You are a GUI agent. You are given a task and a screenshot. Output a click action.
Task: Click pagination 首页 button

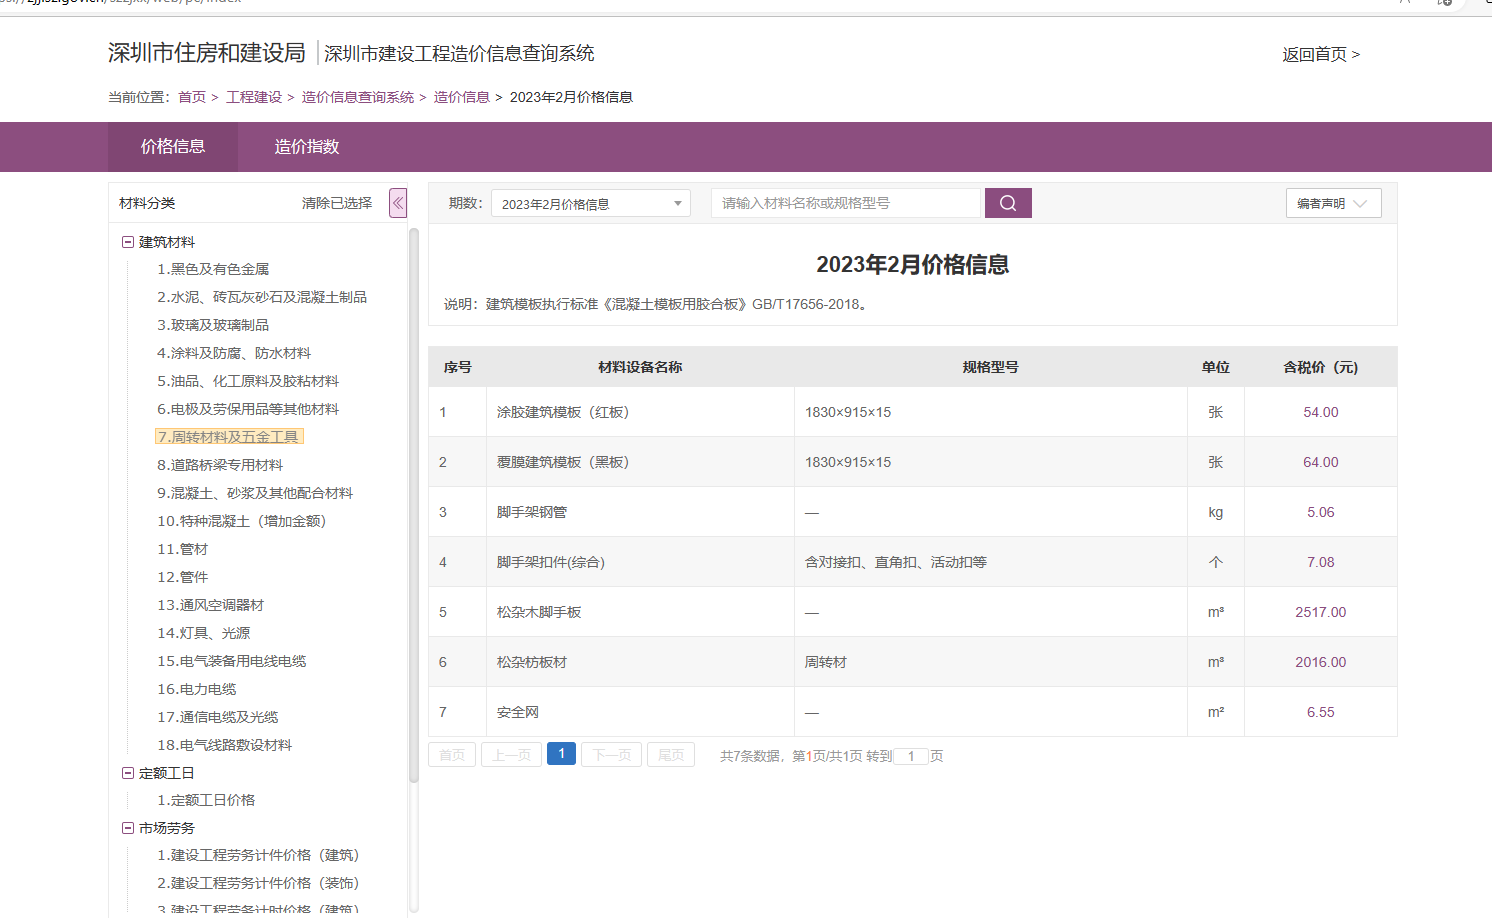pyautogui.click(x=452, y=755)
